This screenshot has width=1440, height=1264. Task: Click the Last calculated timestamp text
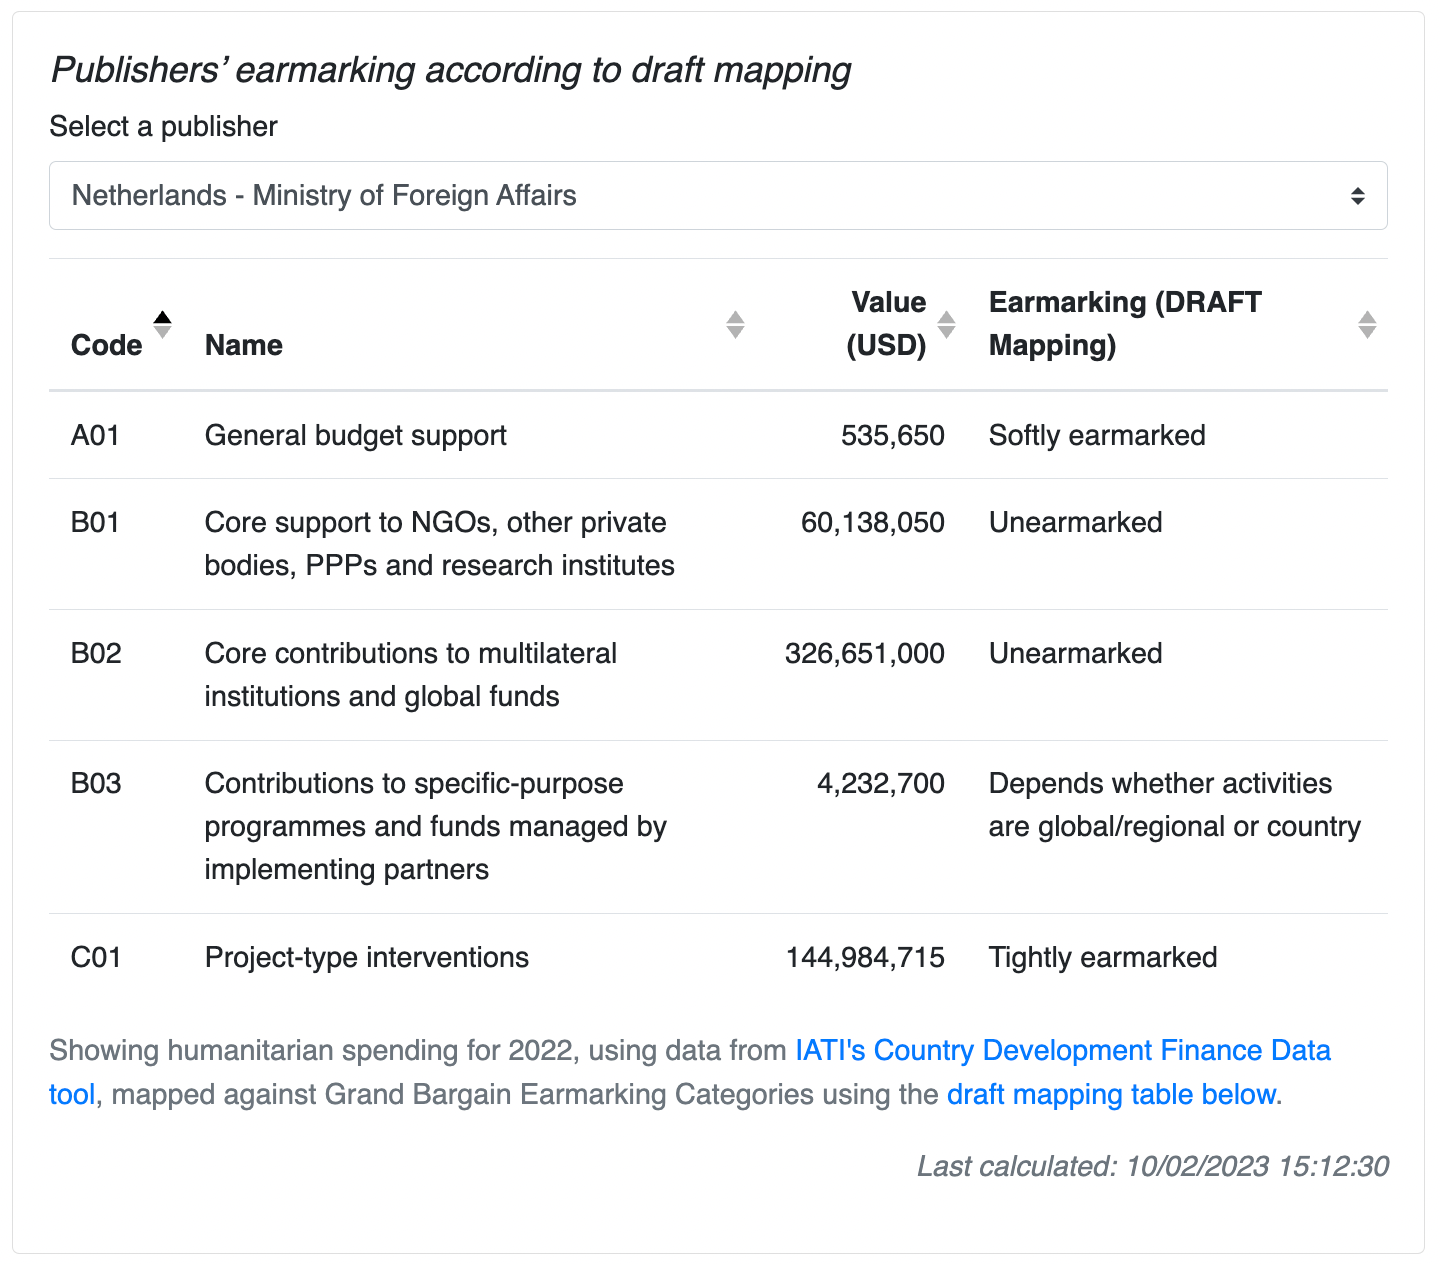click(x=1153, y=1166)
